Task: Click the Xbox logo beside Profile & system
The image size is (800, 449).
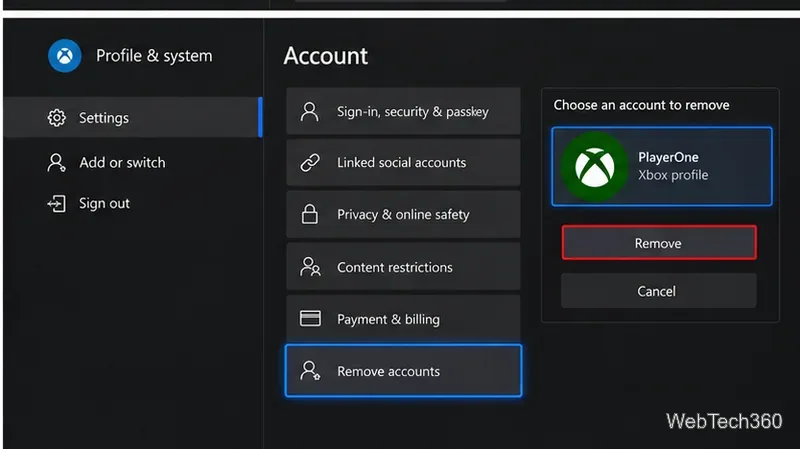Action: coord(65,56)
